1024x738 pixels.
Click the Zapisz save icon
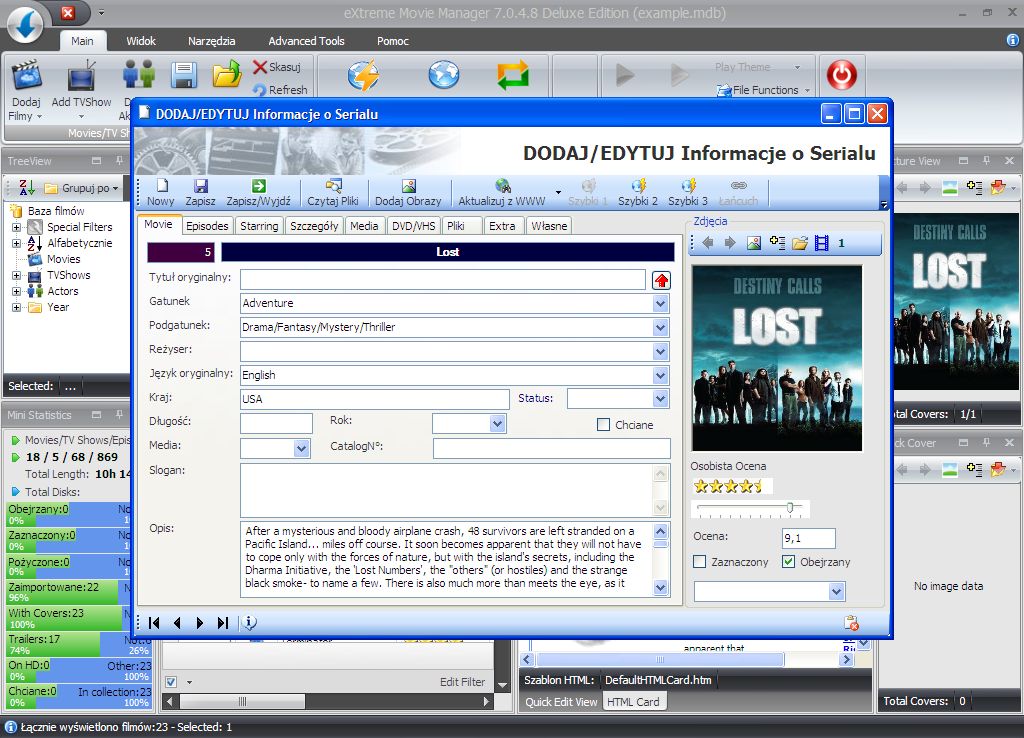click(200, 186)
